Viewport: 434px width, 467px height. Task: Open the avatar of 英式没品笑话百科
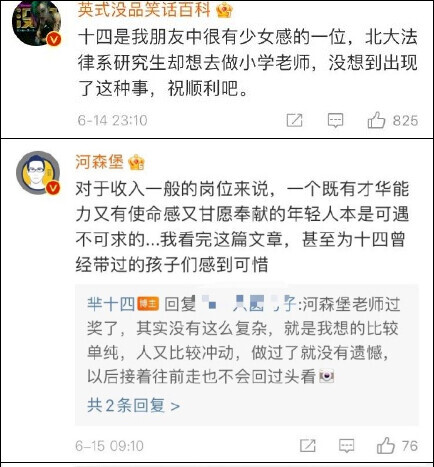(36, 22)
